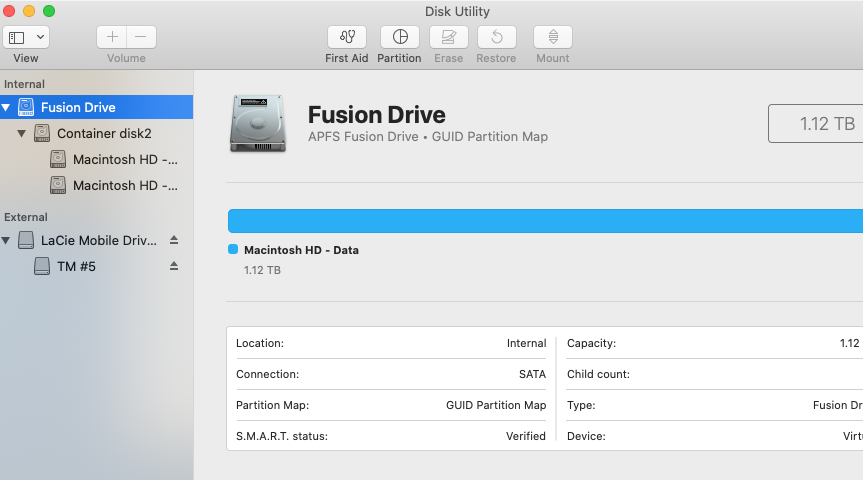863x480 pixels.
Task: Click the Internal sidebar section header
Action: (24, 84)
